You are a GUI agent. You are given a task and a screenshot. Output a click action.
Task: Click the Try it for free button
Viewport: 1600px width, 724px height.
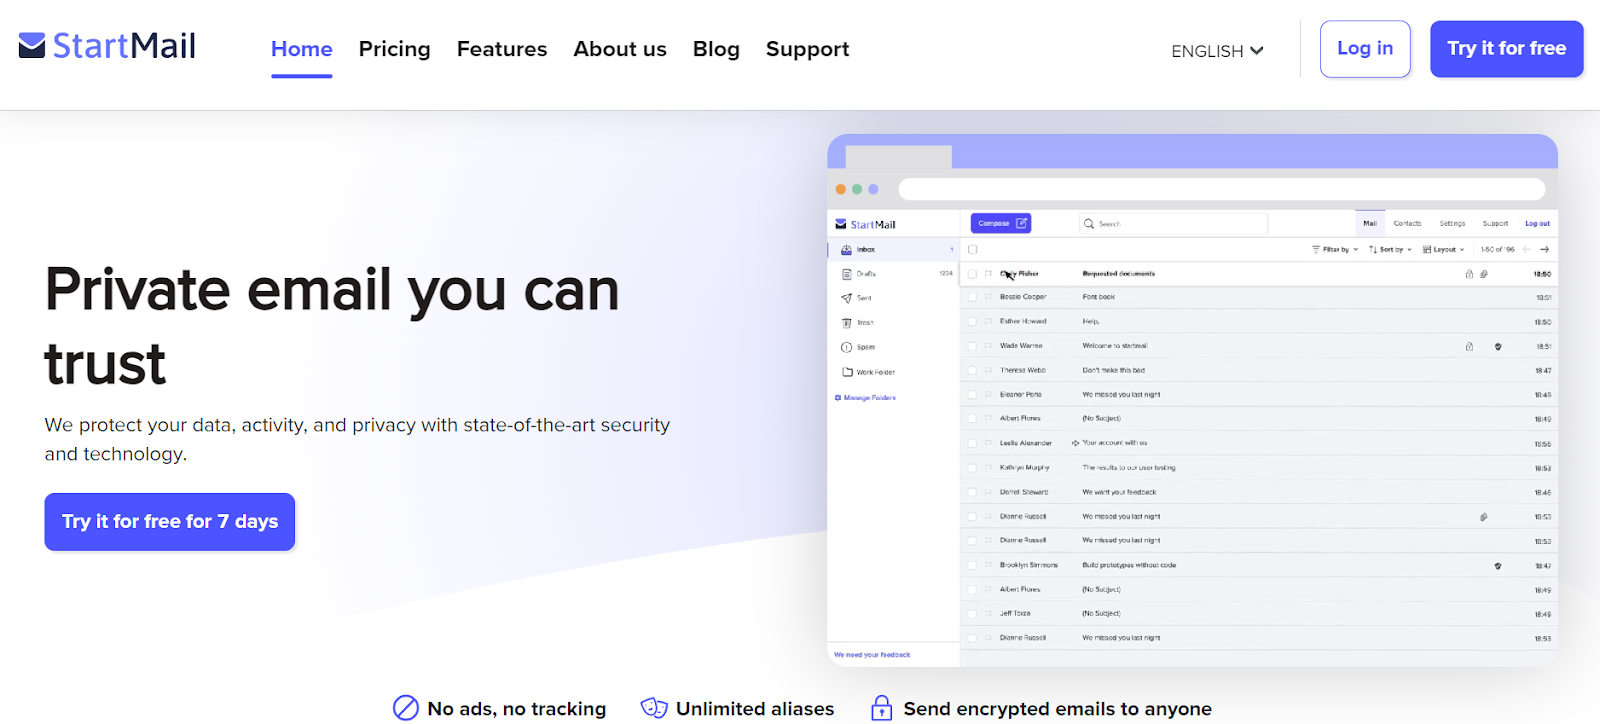click(1506, 49)
